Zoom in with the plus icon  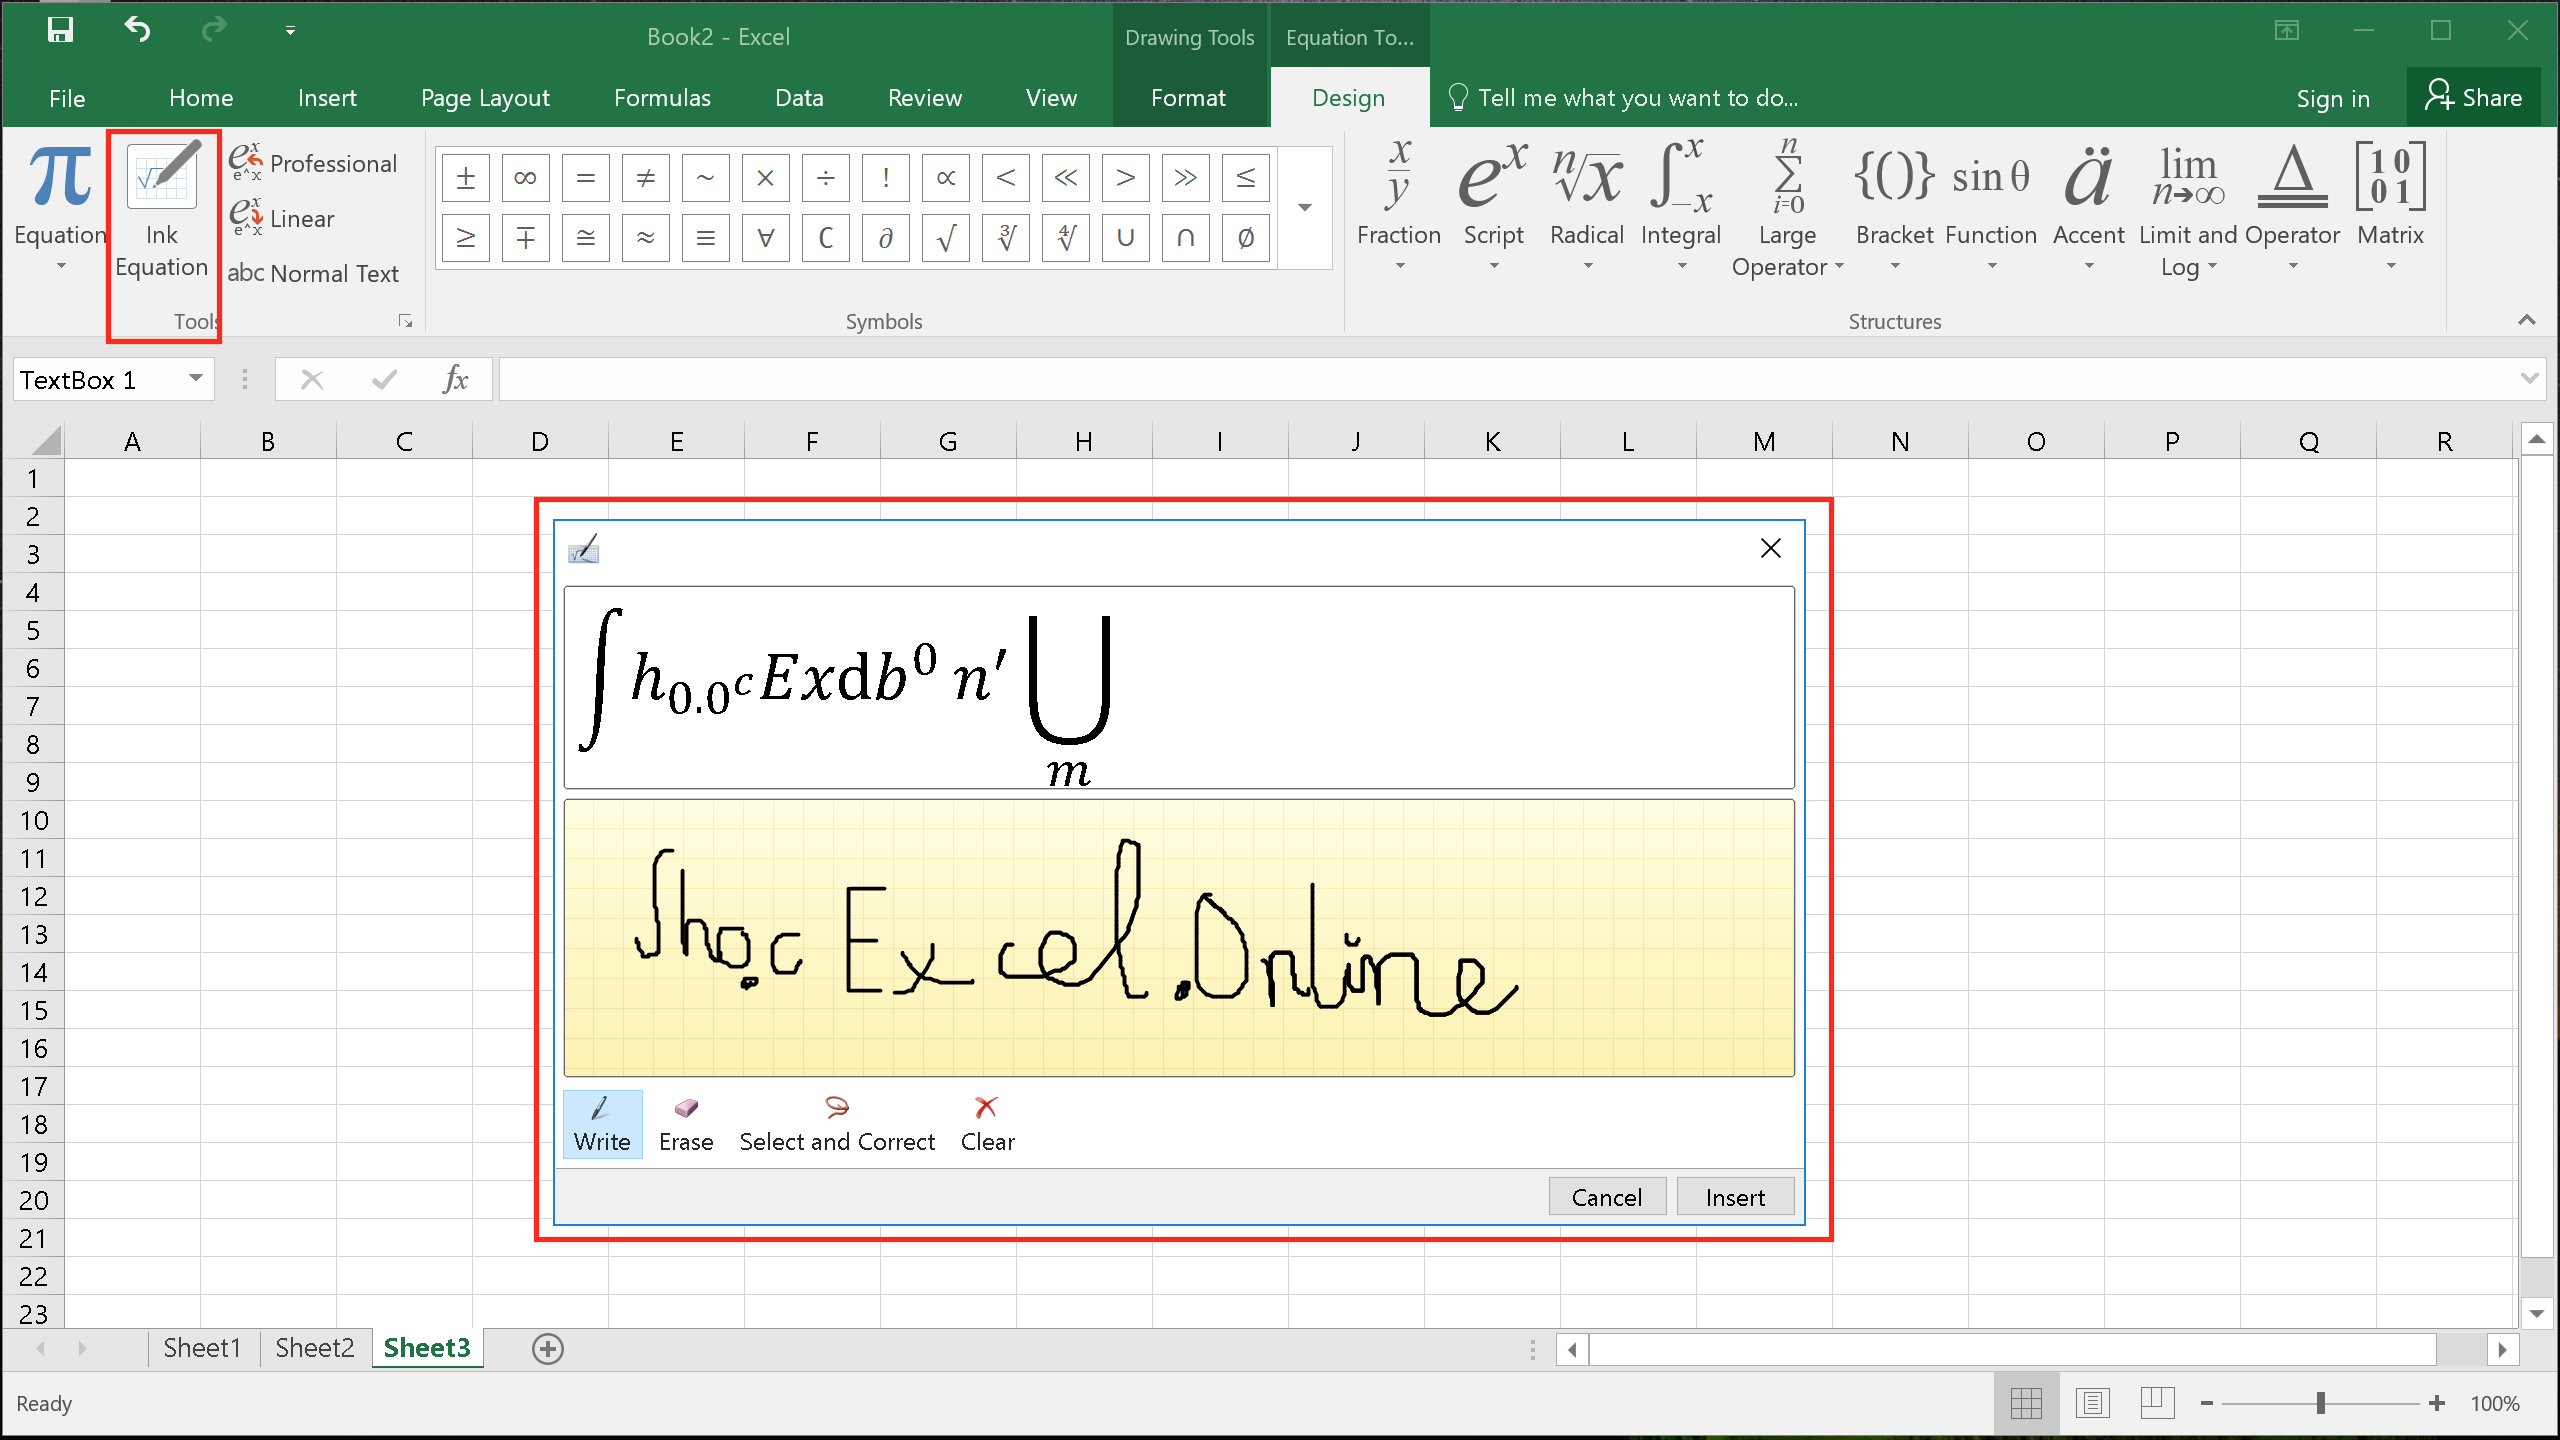[2438, 1403]
